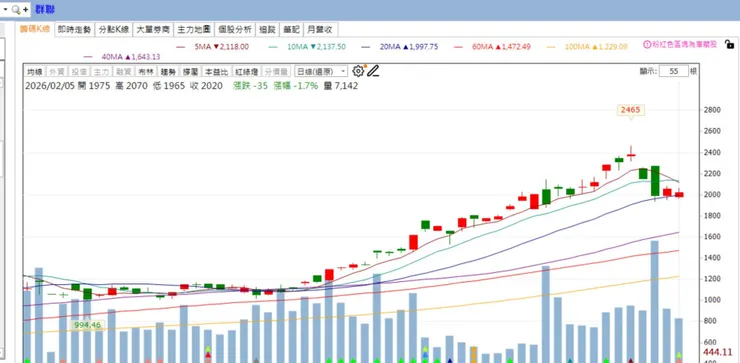Image resolution: width=740 pixels, height=363 pixels.
Task: Open chart settings gear icon
Action: [358, 71]
